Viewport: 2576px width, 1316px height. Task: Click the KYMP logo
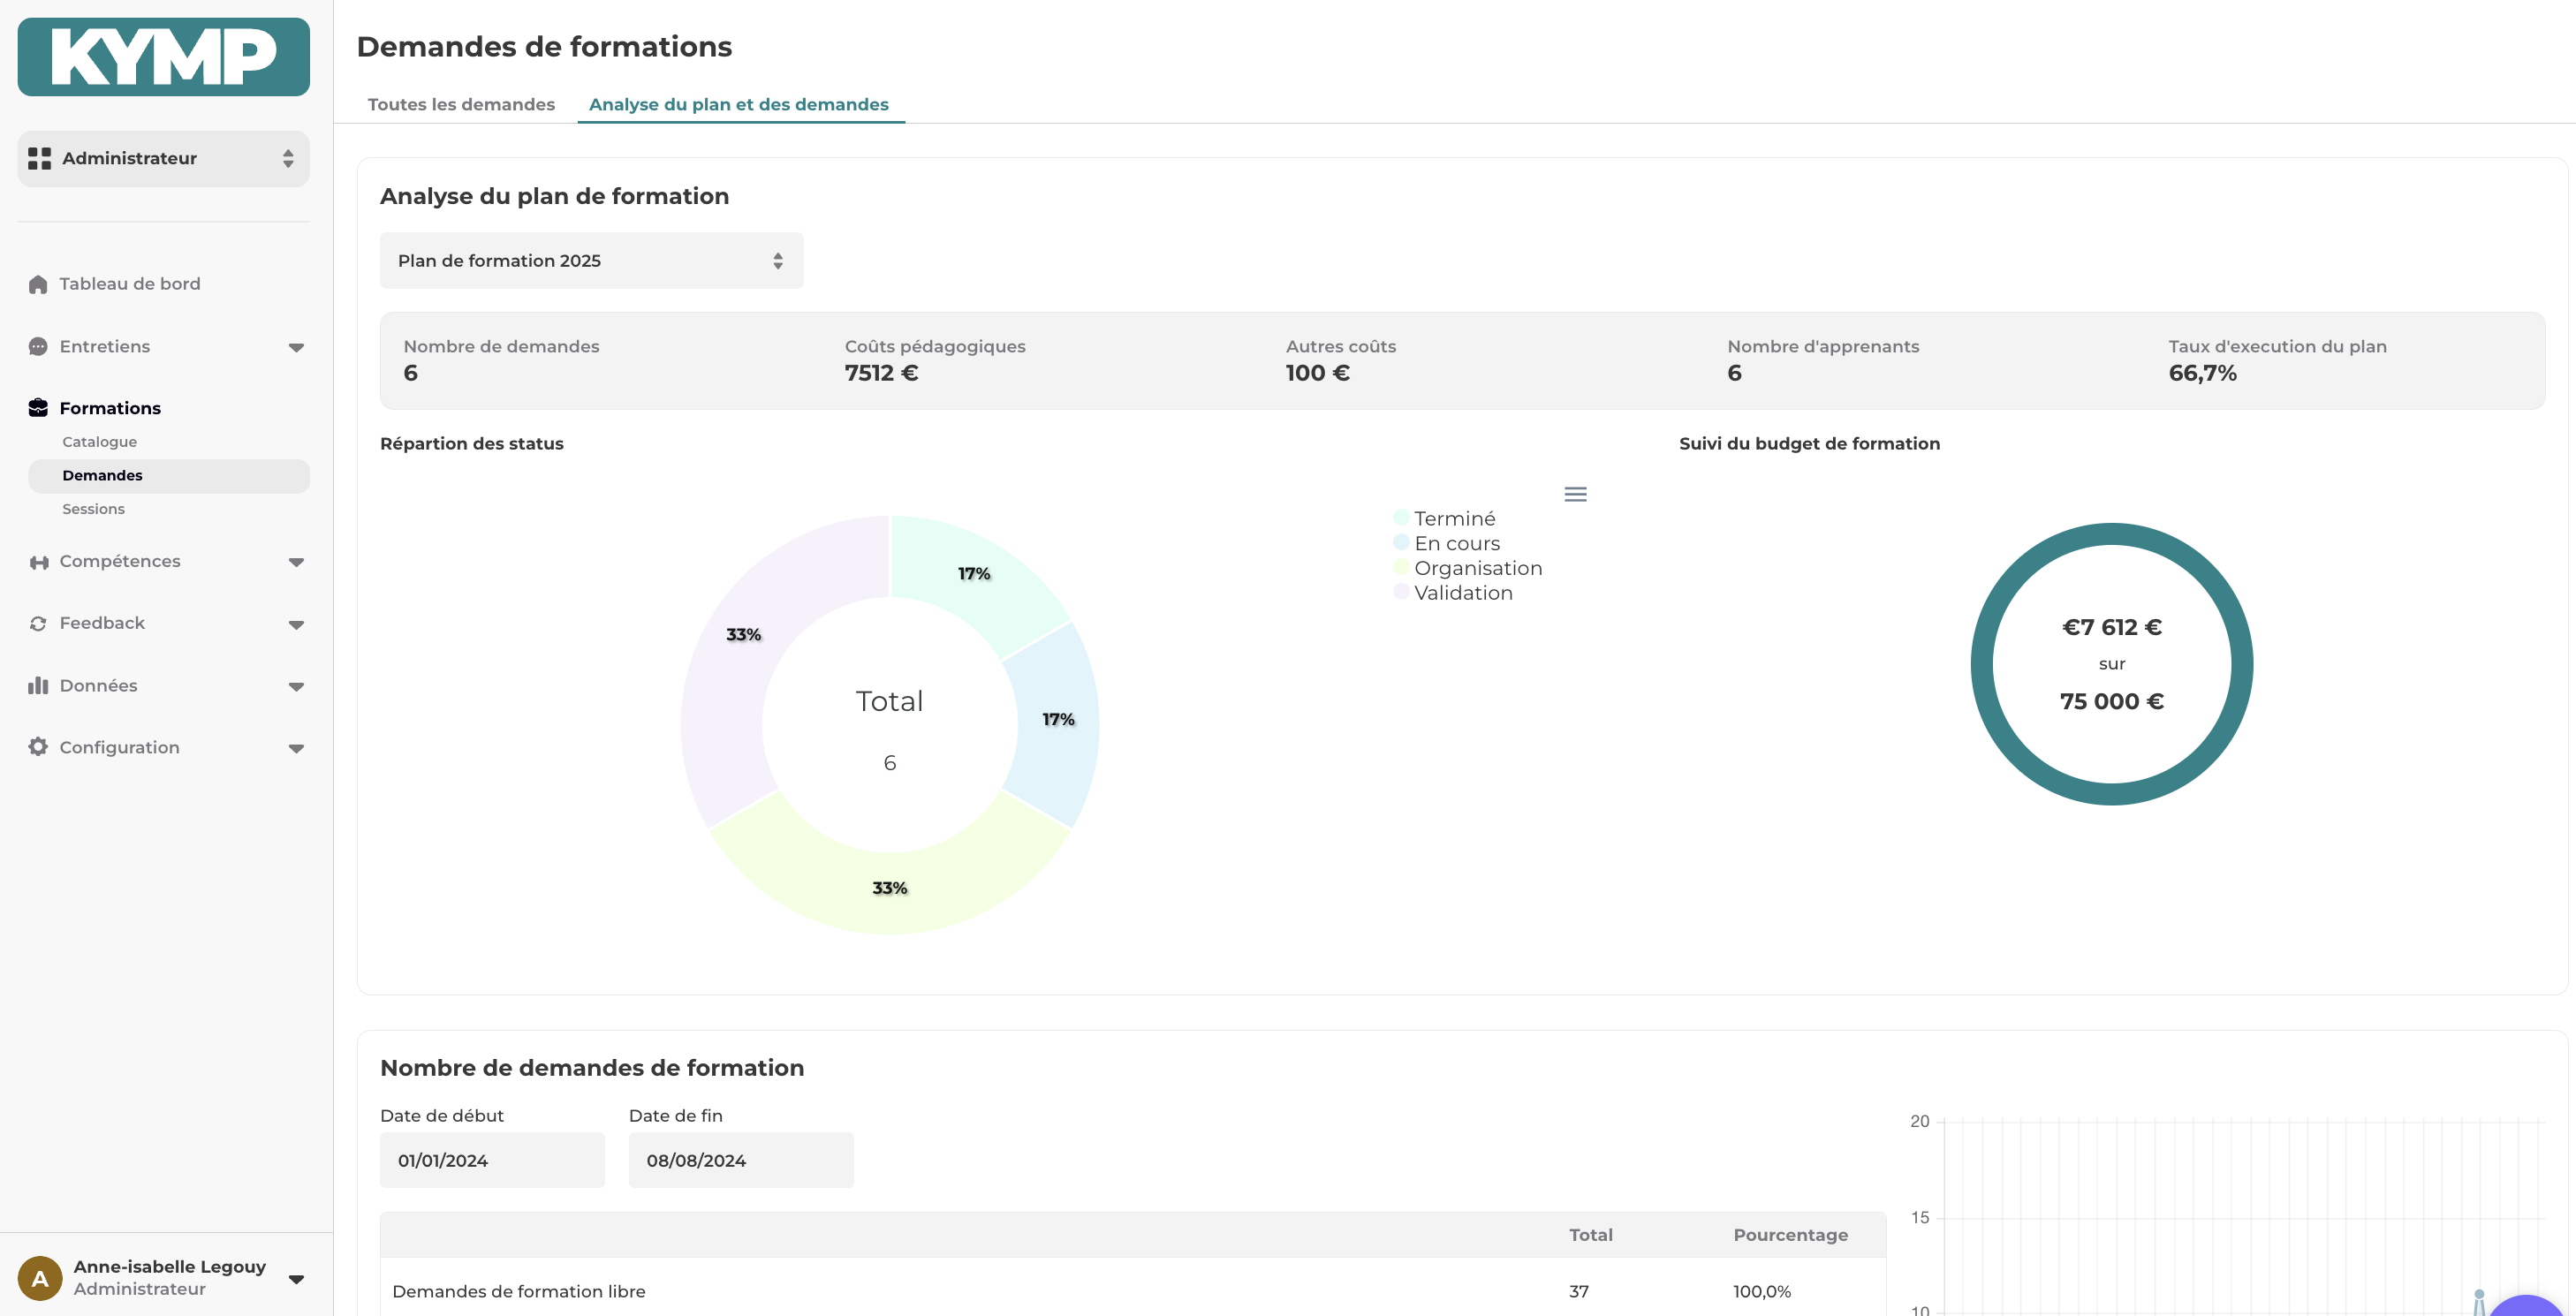163,57
